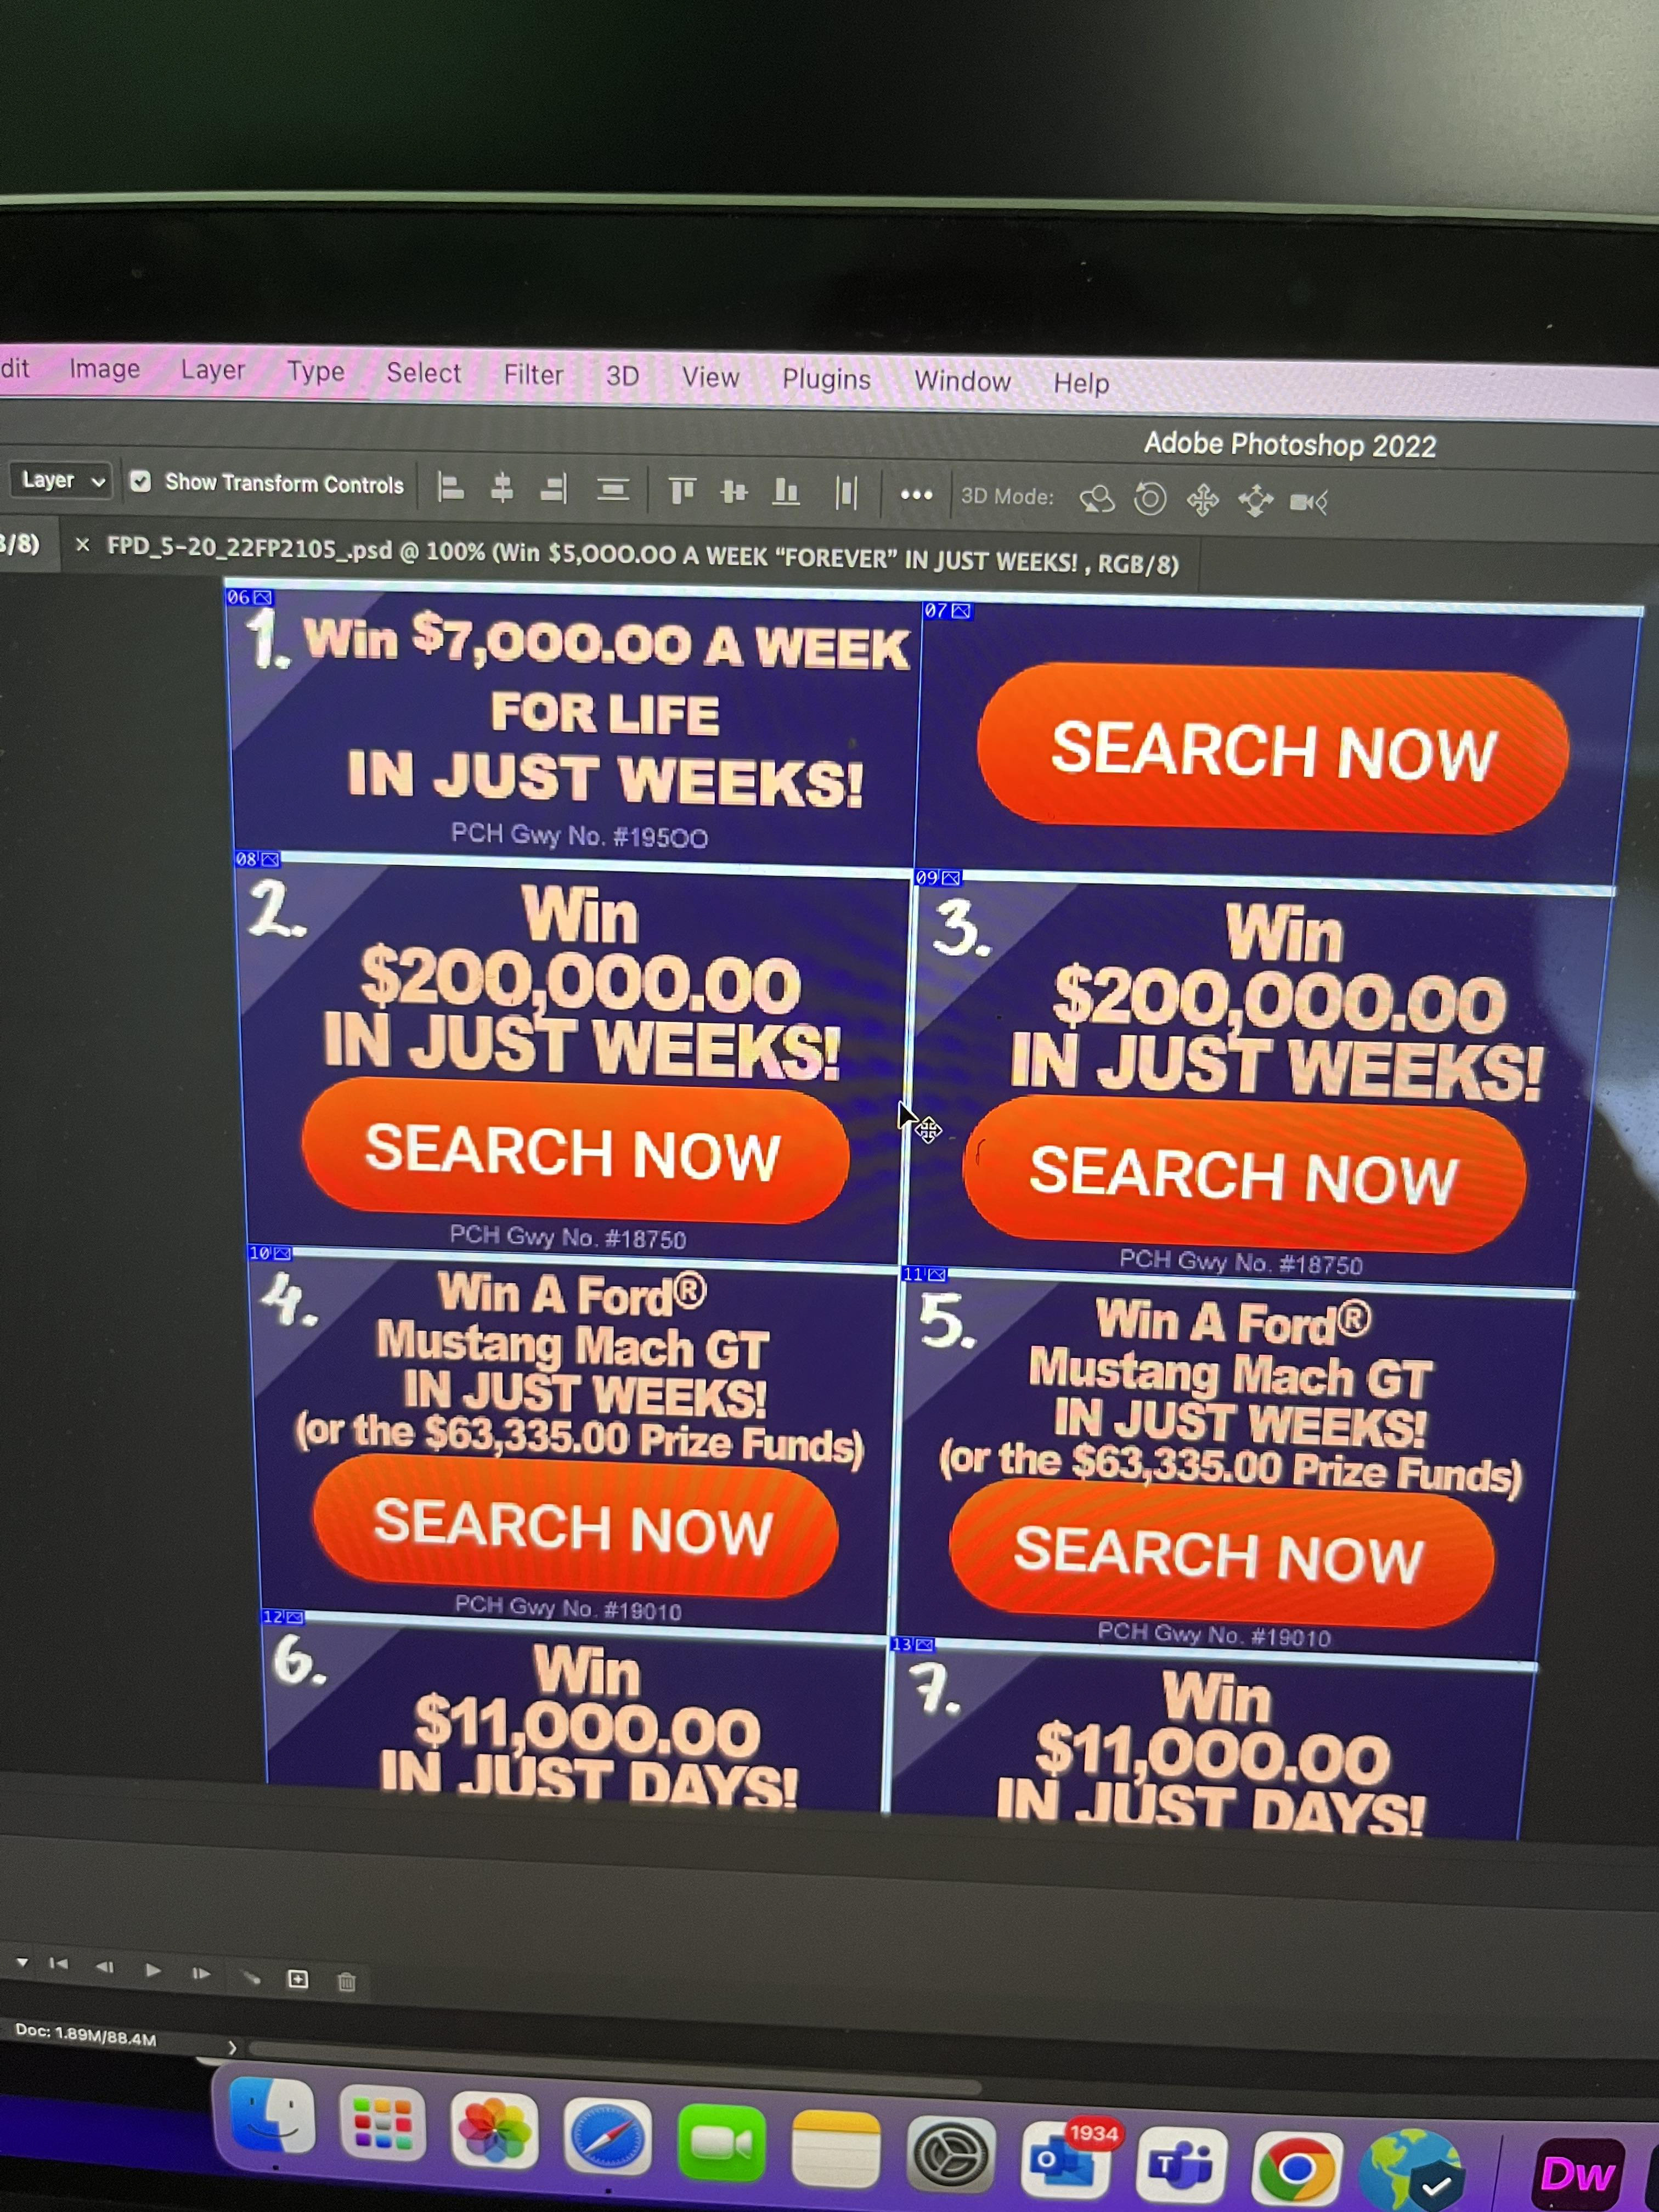1659x2212 pixels.
Task: Open timeline loop options dropdown arrow
Action: 22,1962
